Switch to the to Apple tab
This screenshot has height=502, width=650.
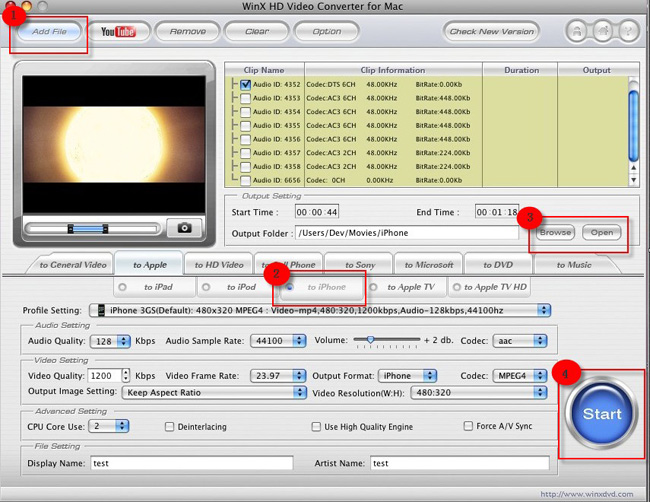tap(150, 264)
